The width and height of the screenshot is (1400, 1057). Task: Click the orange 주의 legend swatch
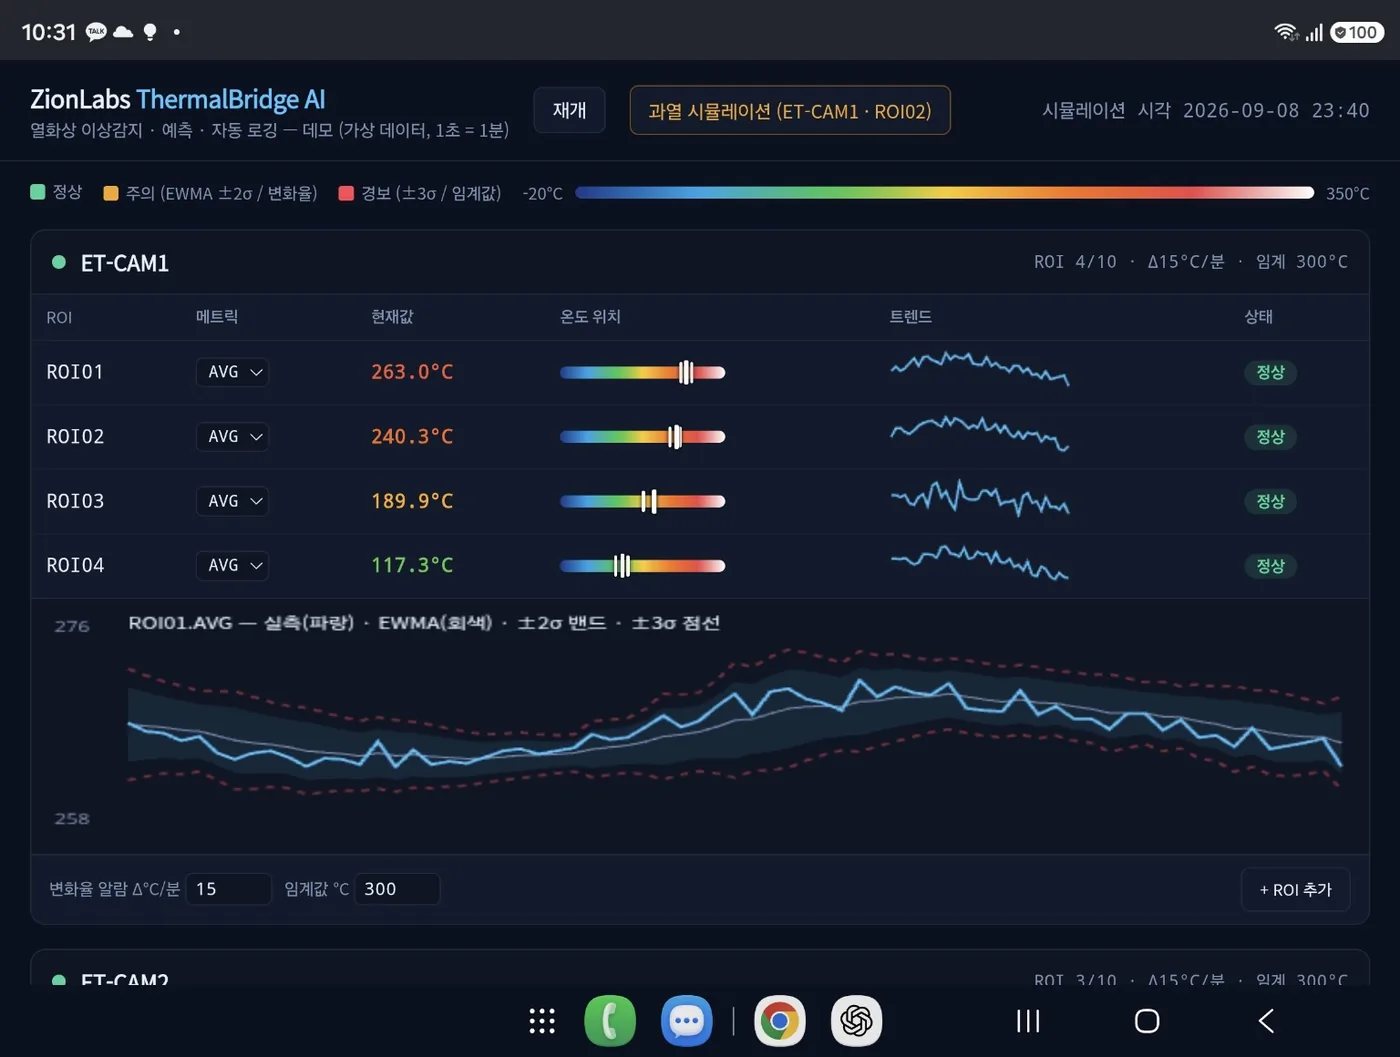coord(111,193)
